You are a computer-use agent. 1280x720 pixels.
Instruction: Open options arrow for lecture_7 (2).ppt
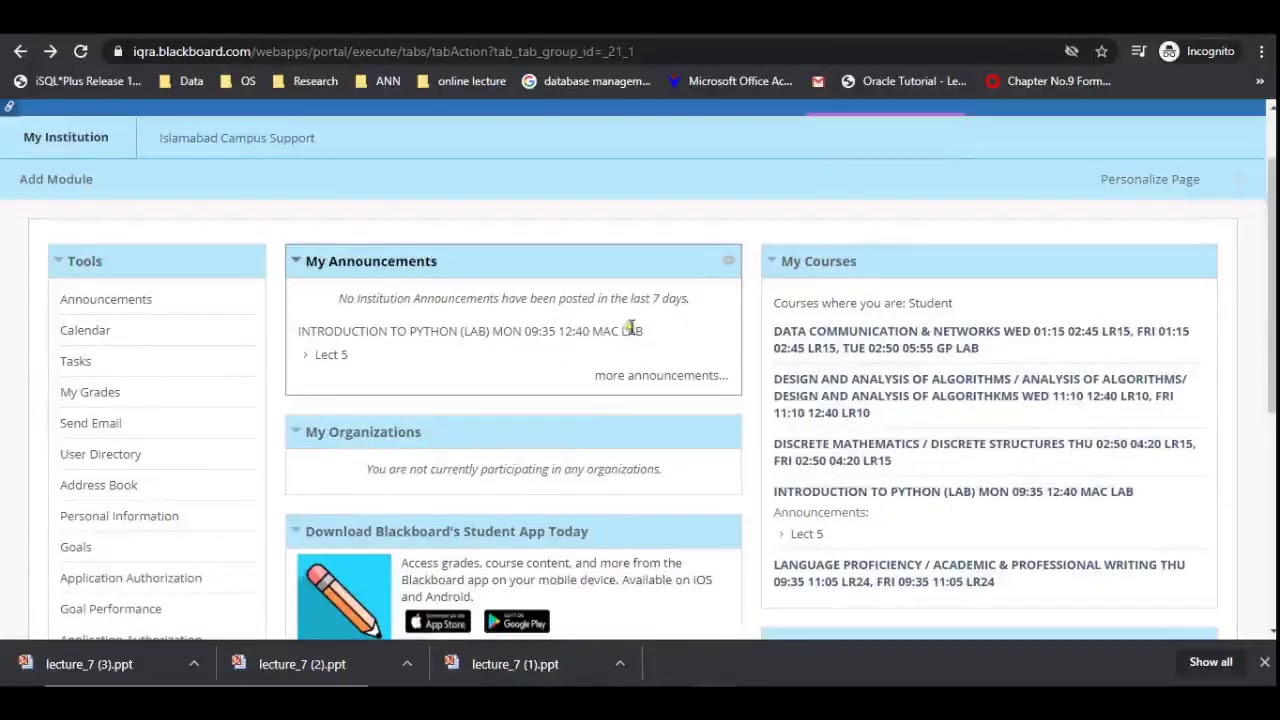407,664
